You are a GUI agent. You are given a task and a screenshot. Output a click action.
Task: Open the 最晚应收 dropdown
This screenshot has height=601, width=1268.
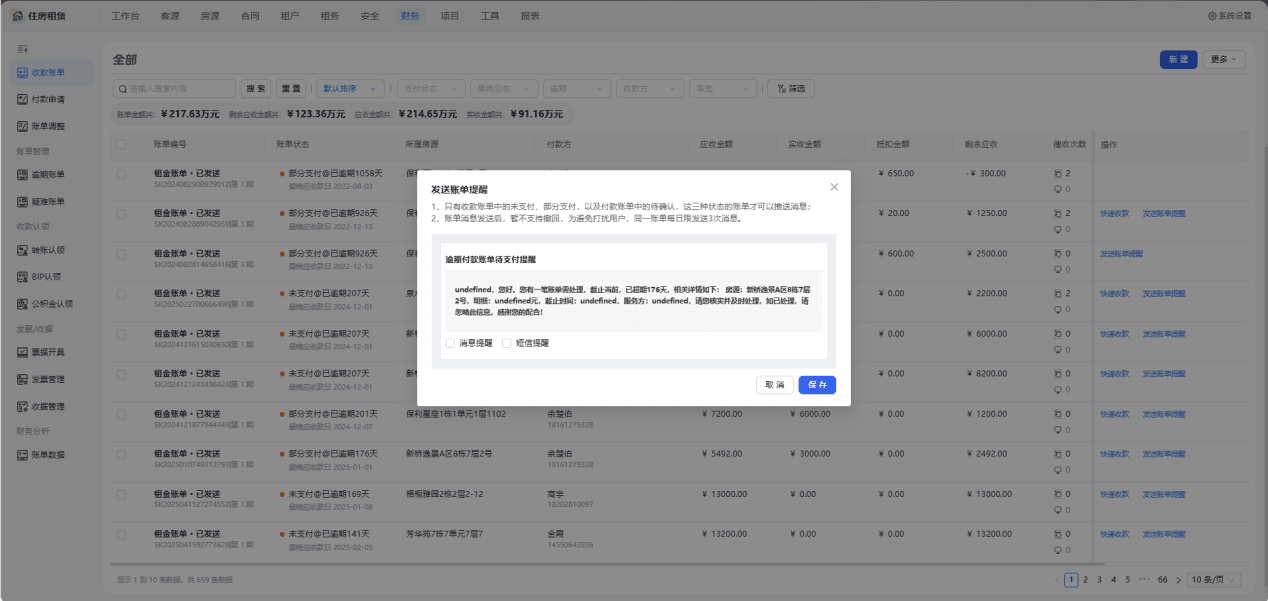pos(504,88)
